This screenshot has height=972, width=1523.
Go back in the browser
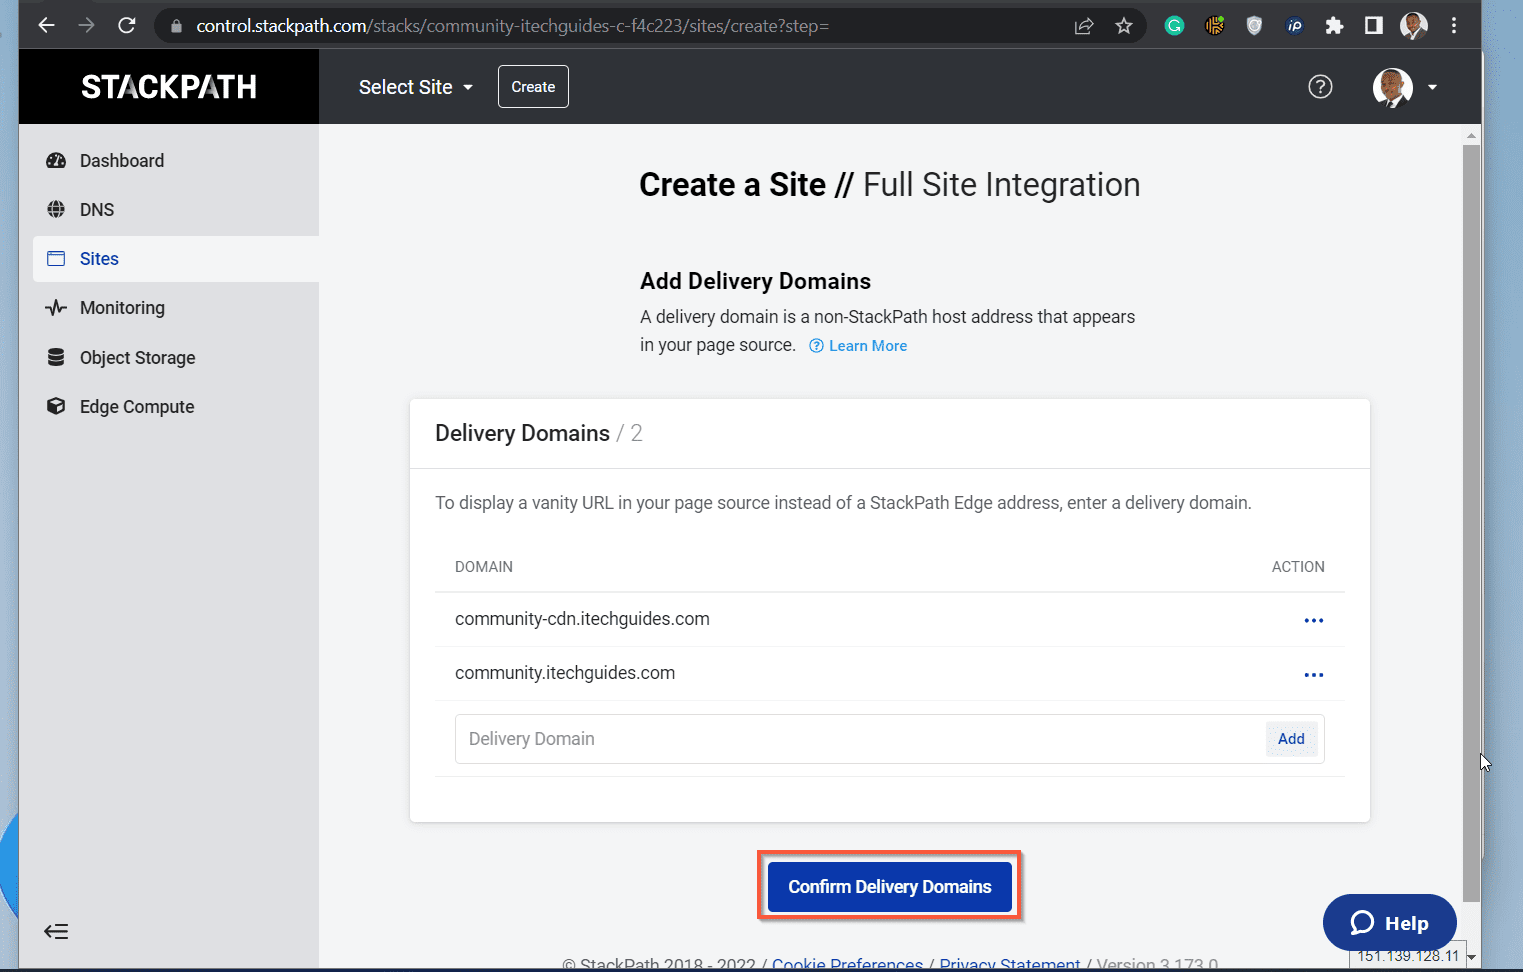46,26
